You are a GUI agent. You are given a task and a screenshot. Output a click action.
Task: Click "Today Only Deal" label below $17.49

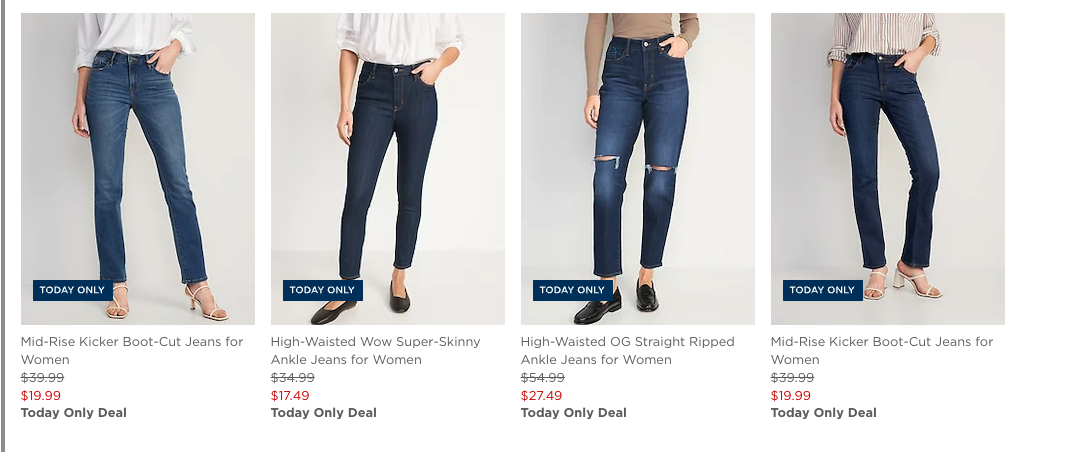[323, 413]
